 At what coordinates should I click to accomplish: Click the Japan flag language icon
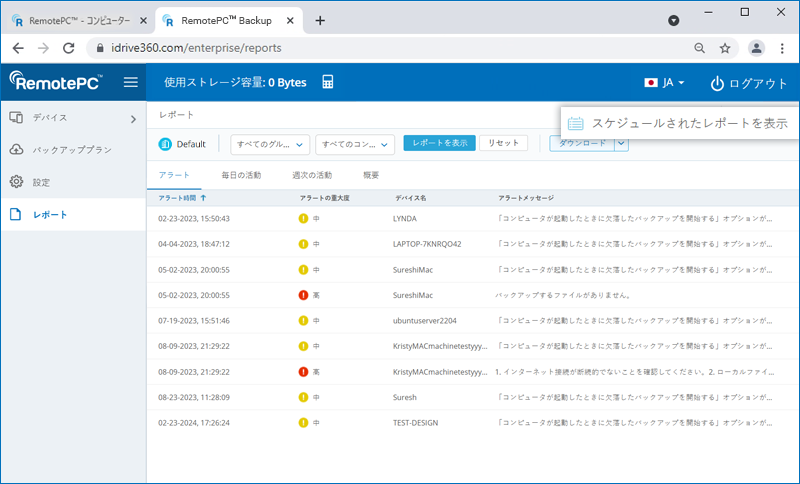[x=651, y=83]
